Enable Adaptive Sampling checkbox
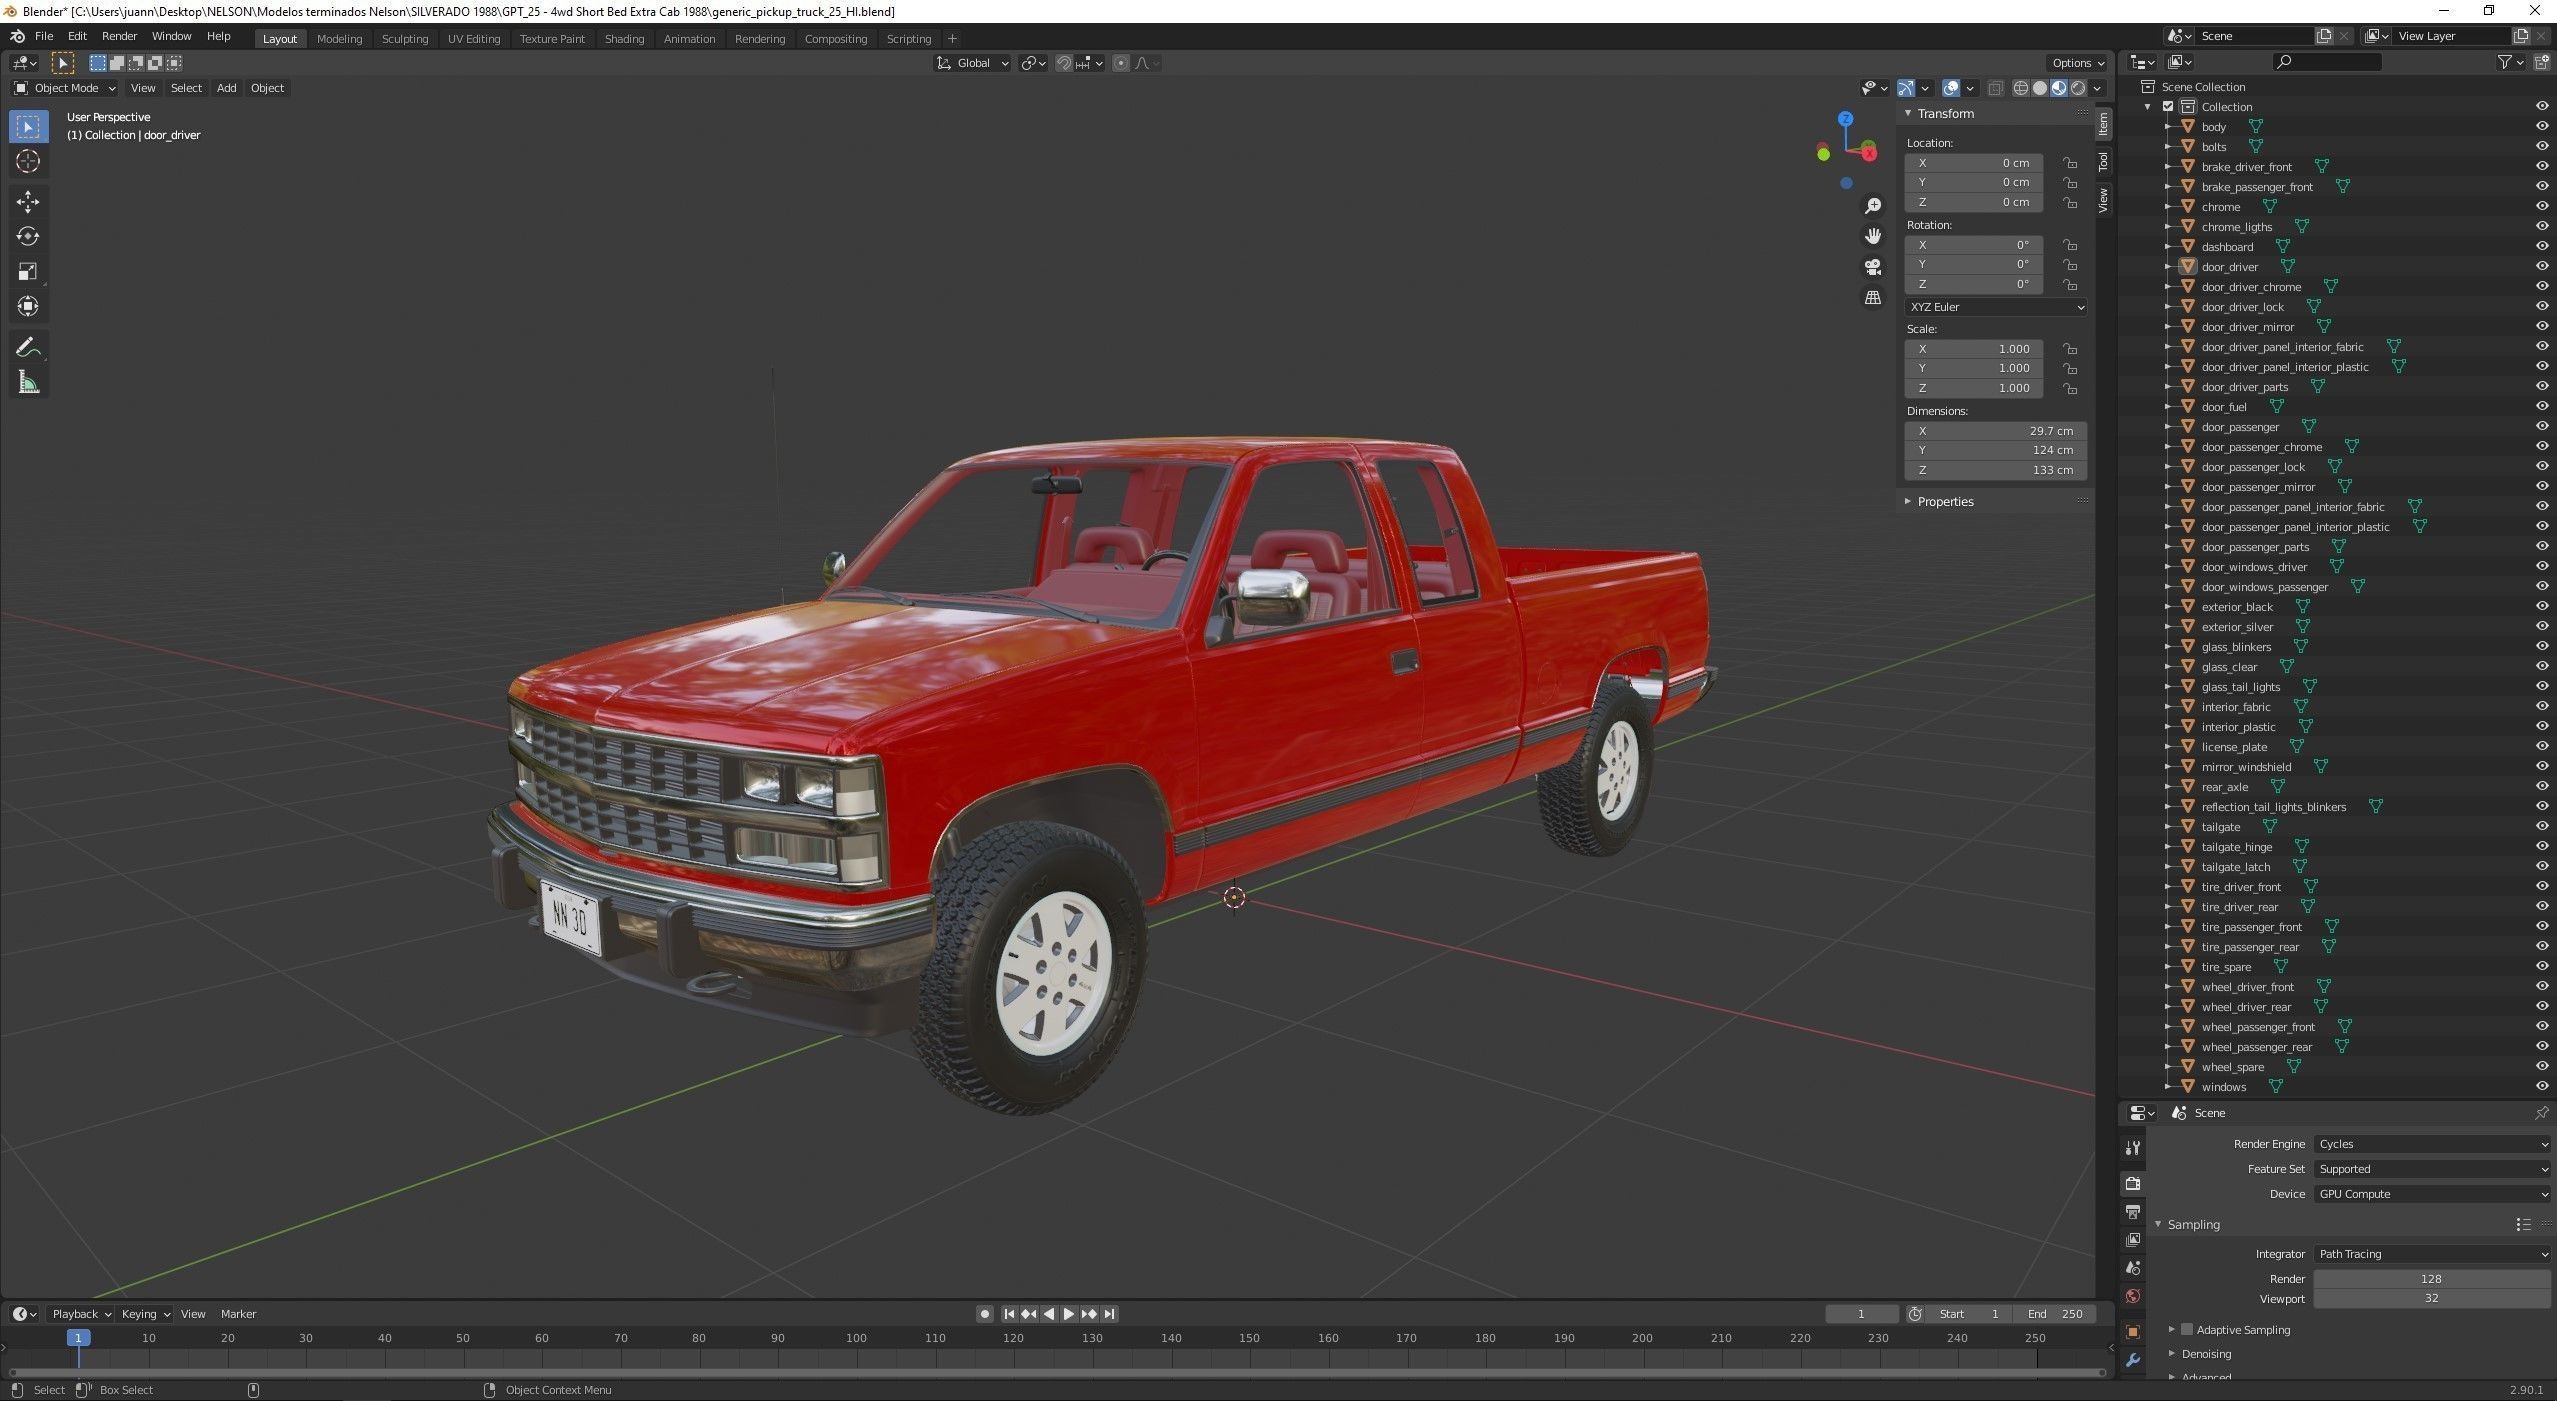The image size is (2557, 1401). (x=2187, y=1330)
